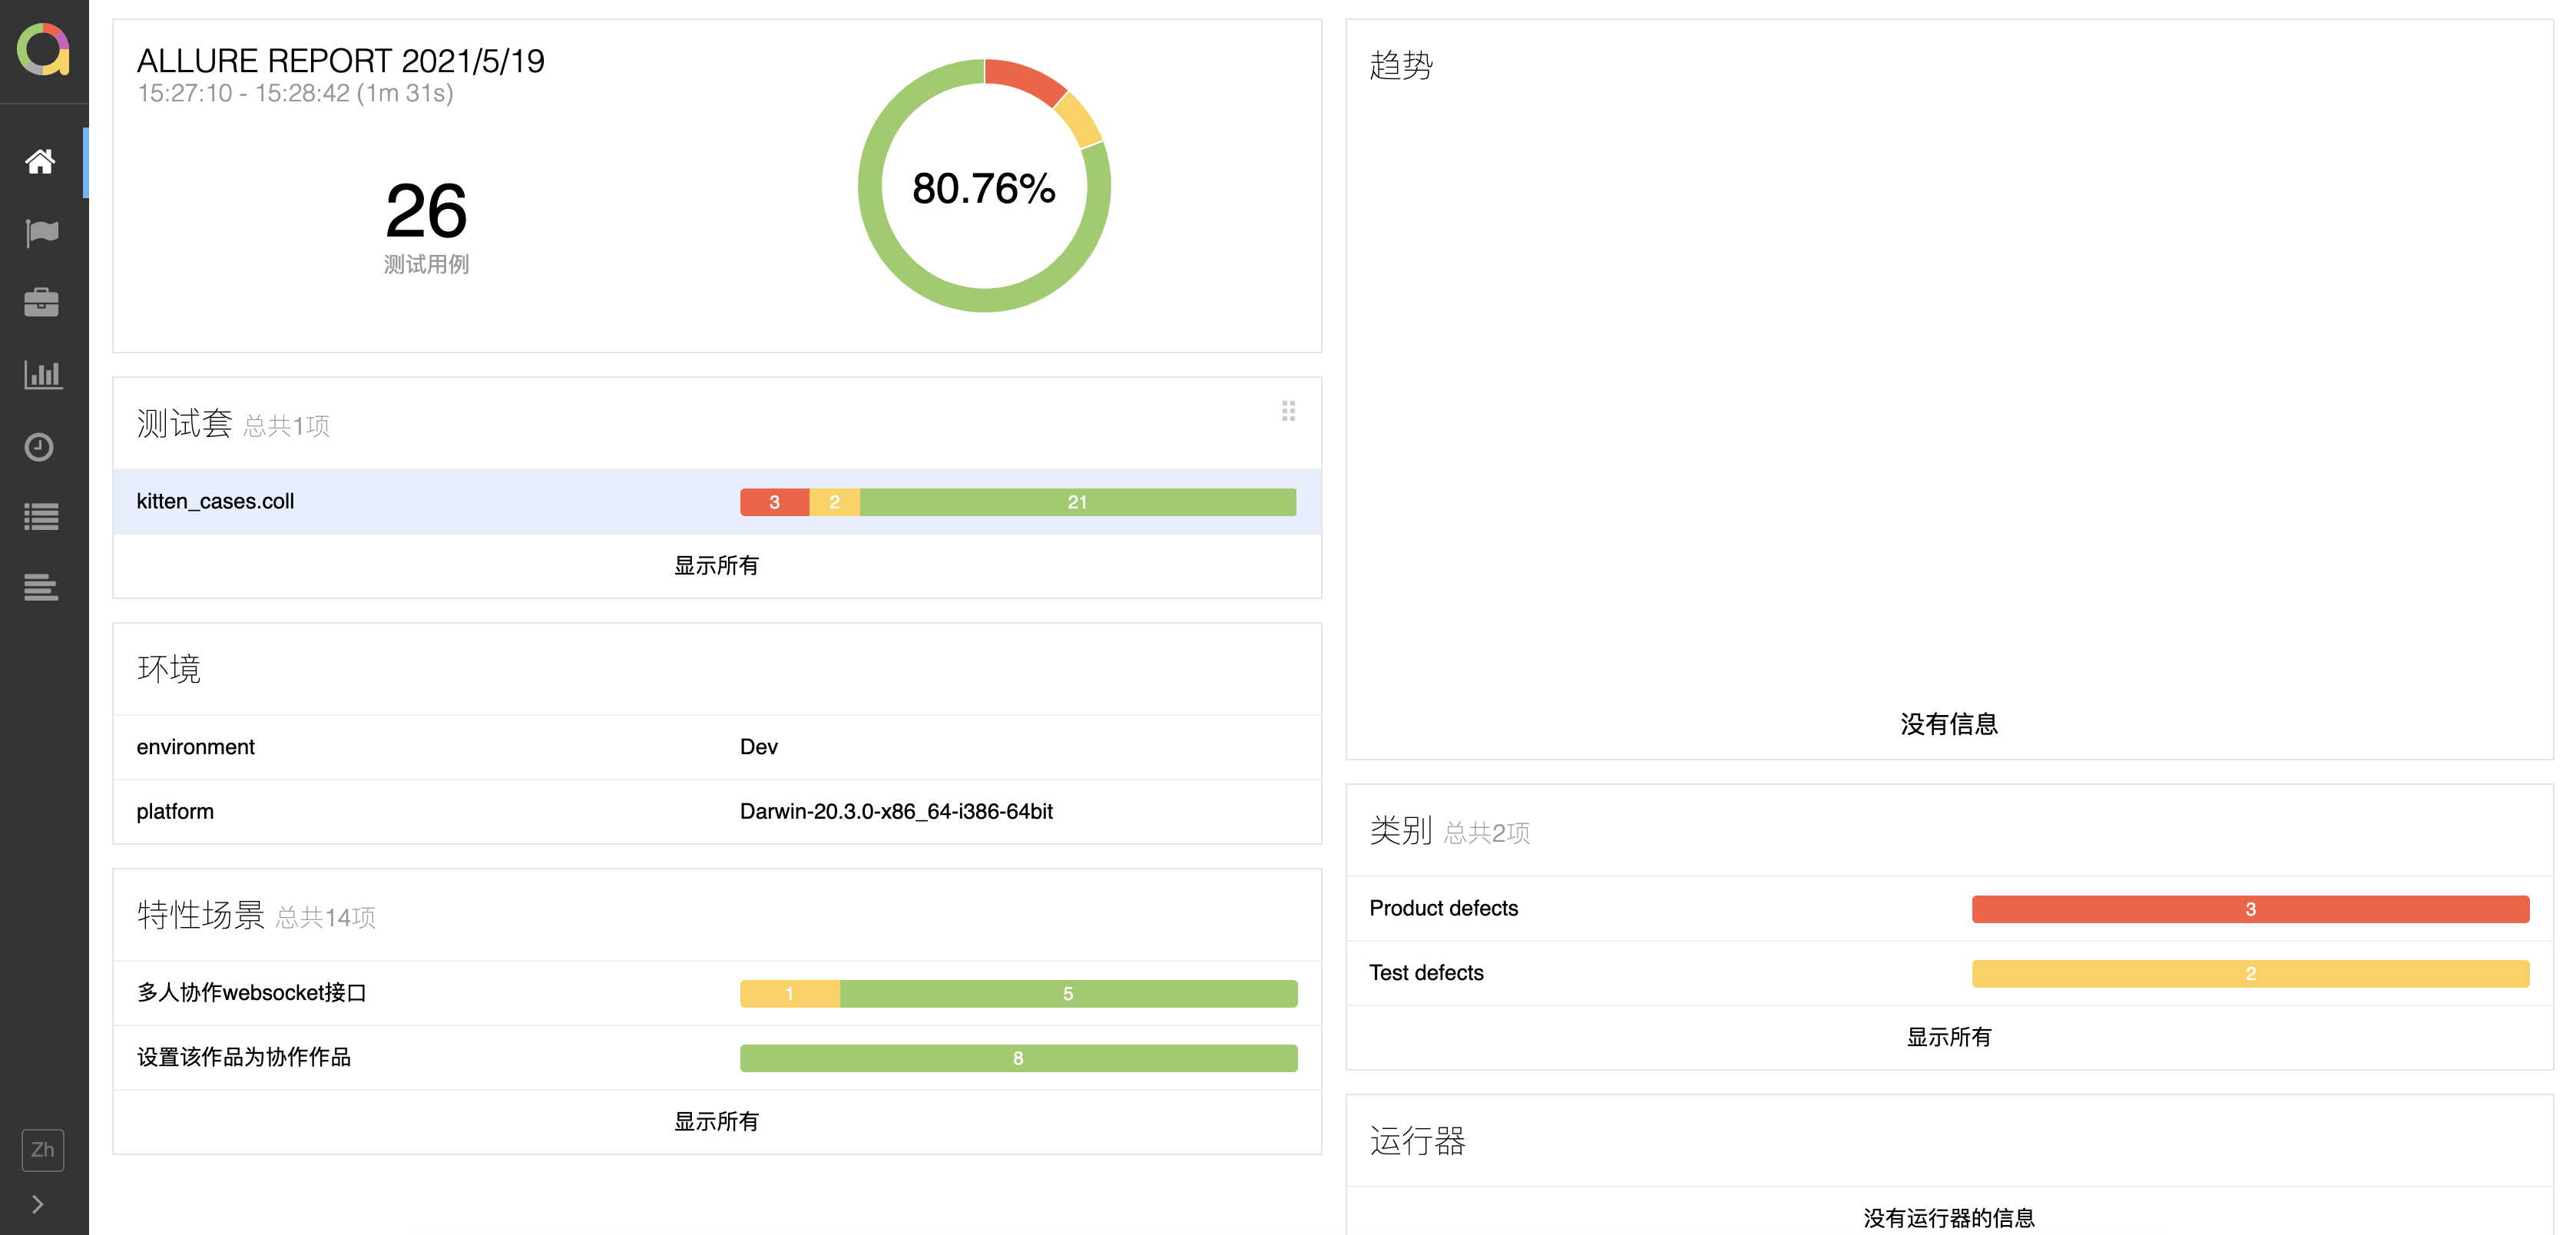Open the Zh language selector

42,1150
